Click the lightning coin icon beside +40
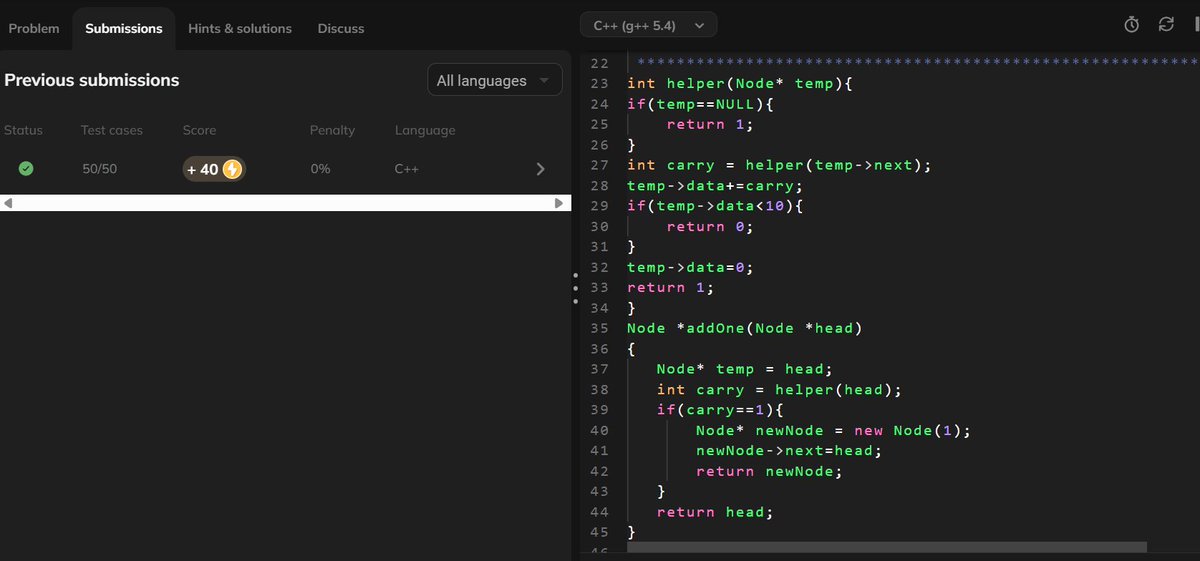 click(x=232, y=169)
